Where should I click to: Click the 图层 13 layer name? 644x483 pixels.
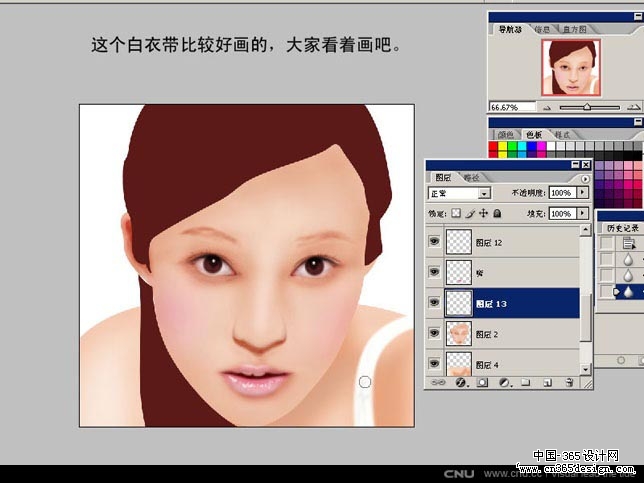[x=491, y=304]
